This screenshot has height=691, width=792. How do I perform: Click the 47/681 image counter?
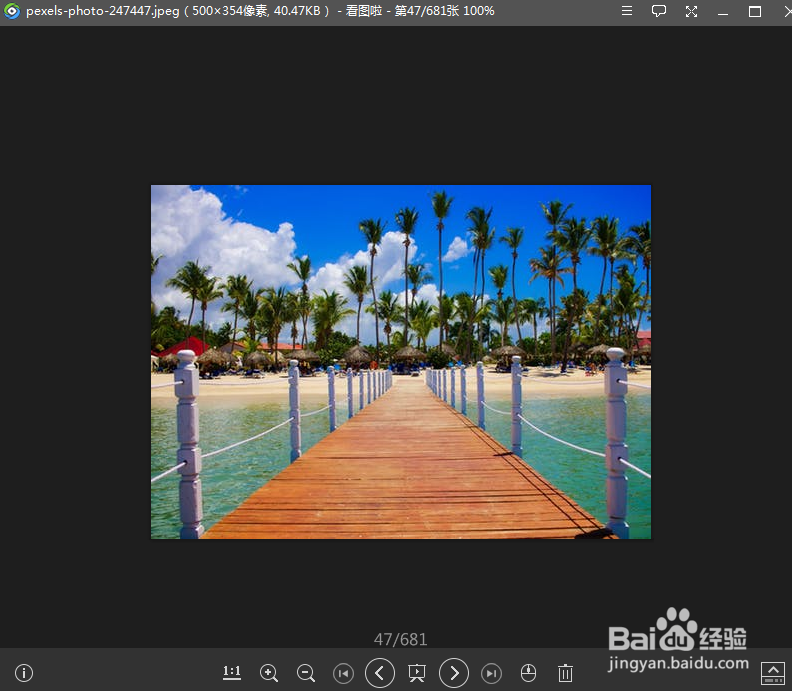[400, 639]
